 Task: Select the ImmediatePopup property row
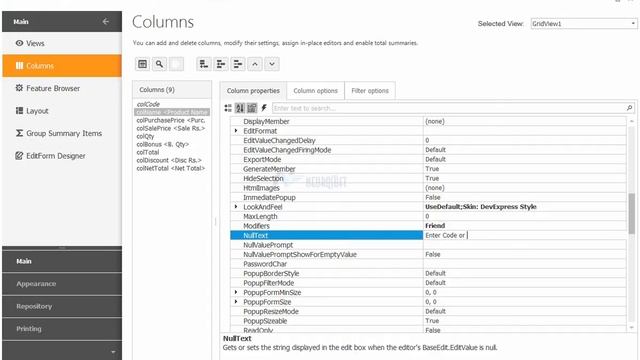tap(428, 198)
